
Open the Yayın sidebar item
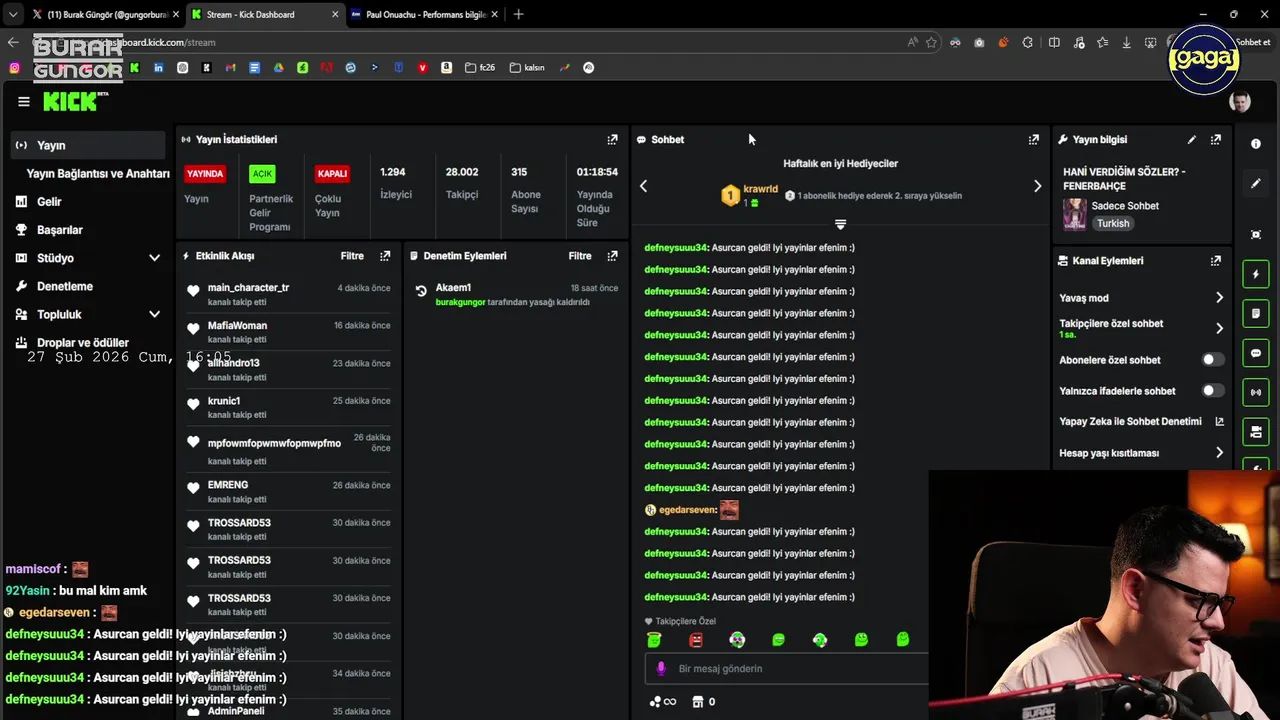point(88,145)
